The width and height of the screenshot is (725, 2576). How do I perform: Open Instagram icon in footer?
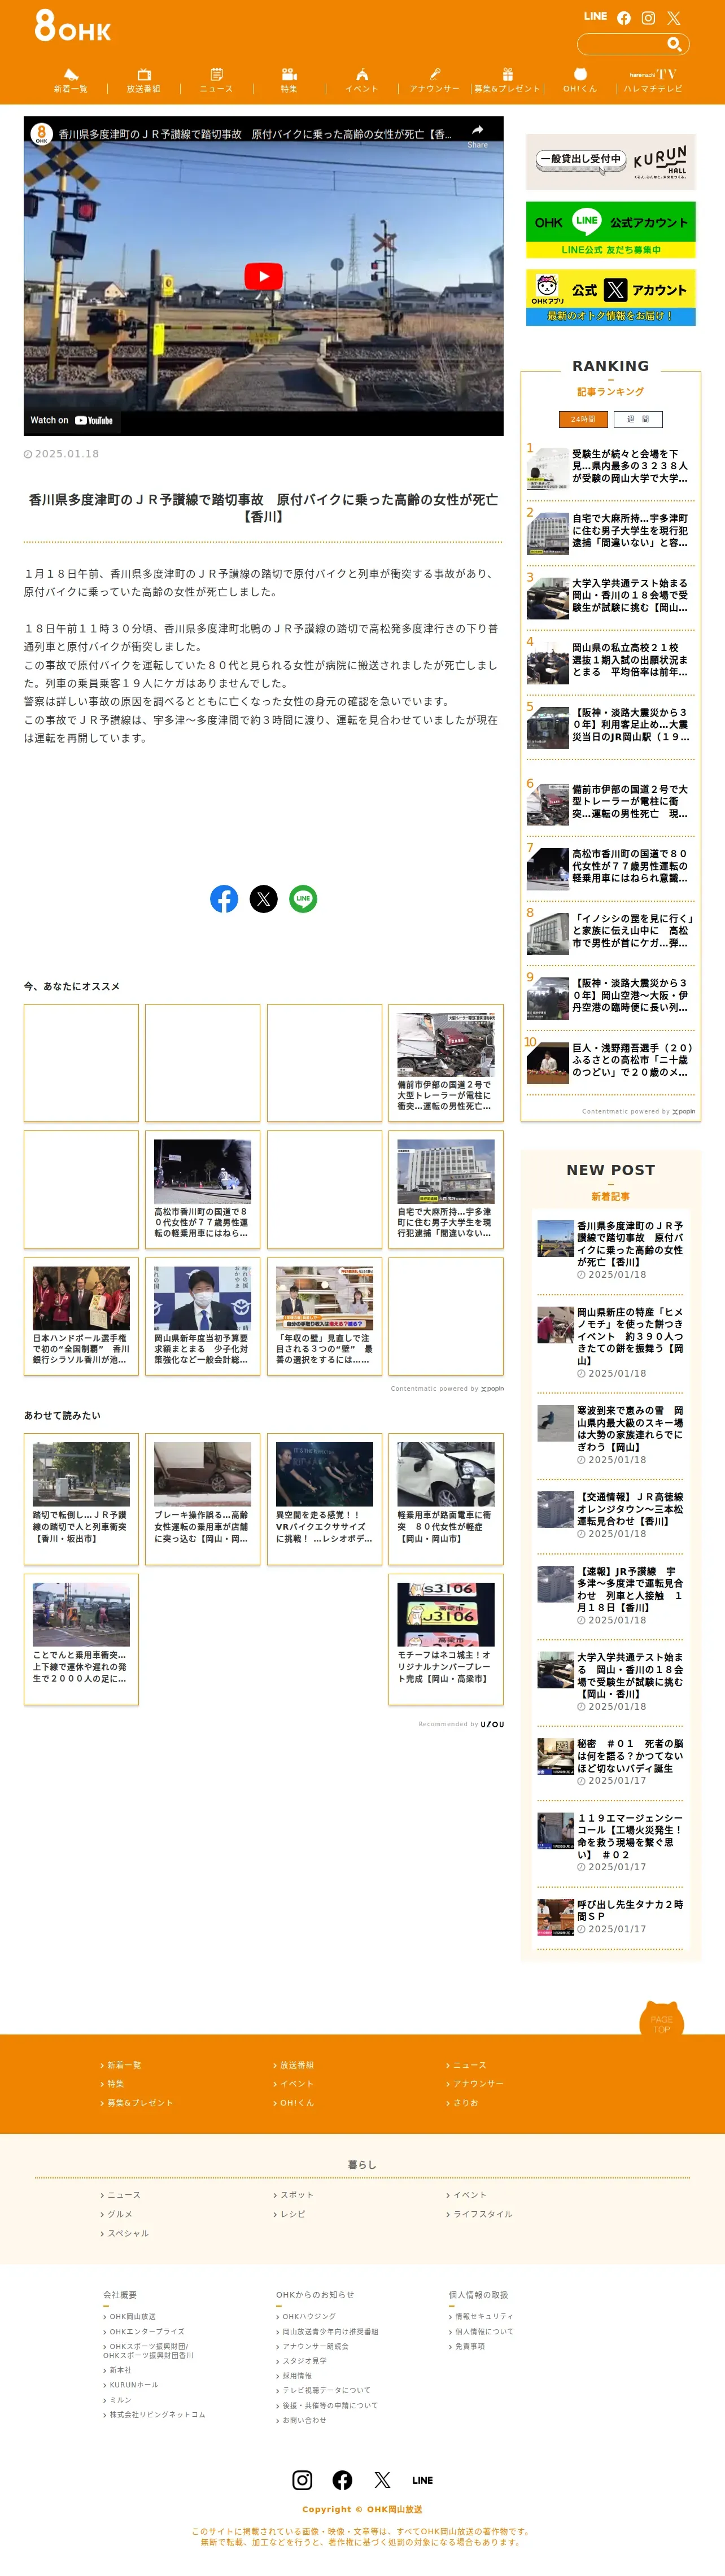302,2480
